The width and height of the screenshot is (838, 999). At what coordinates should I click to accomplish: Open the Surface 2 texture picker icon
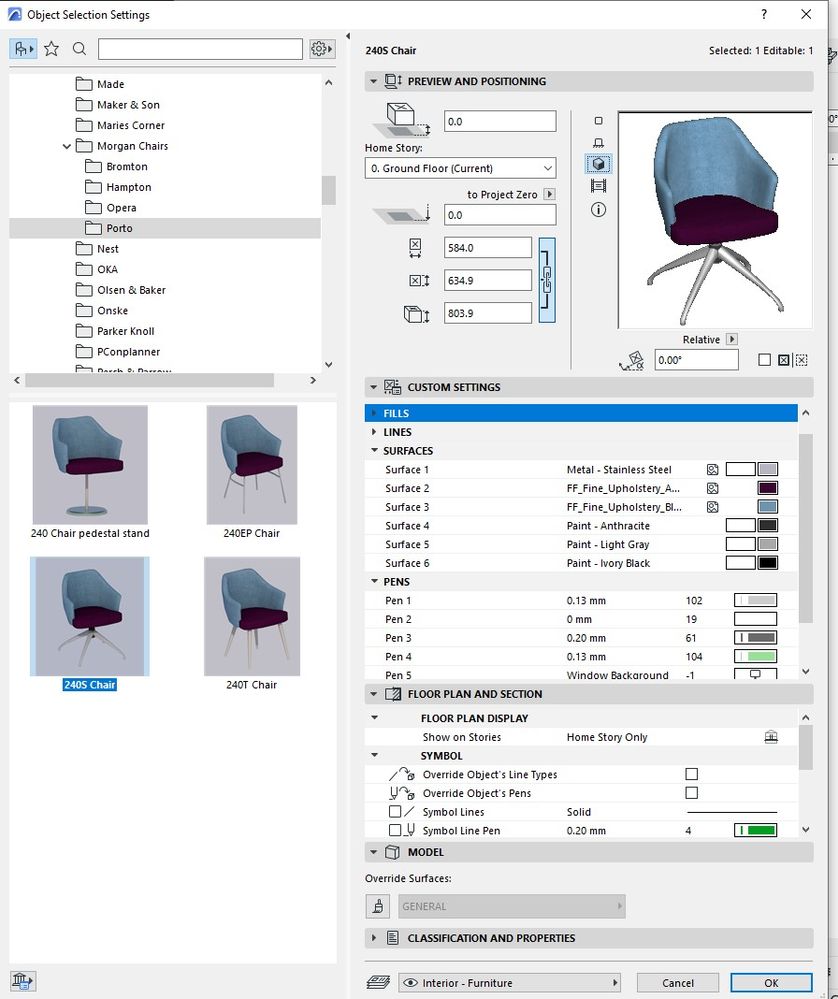tap(712, 489)
